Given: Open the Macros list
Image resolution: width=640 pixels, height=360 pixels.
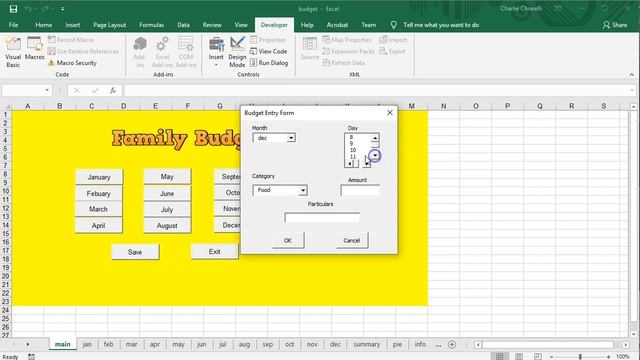Looking at the screenshot, I should (x=35, y=49).
